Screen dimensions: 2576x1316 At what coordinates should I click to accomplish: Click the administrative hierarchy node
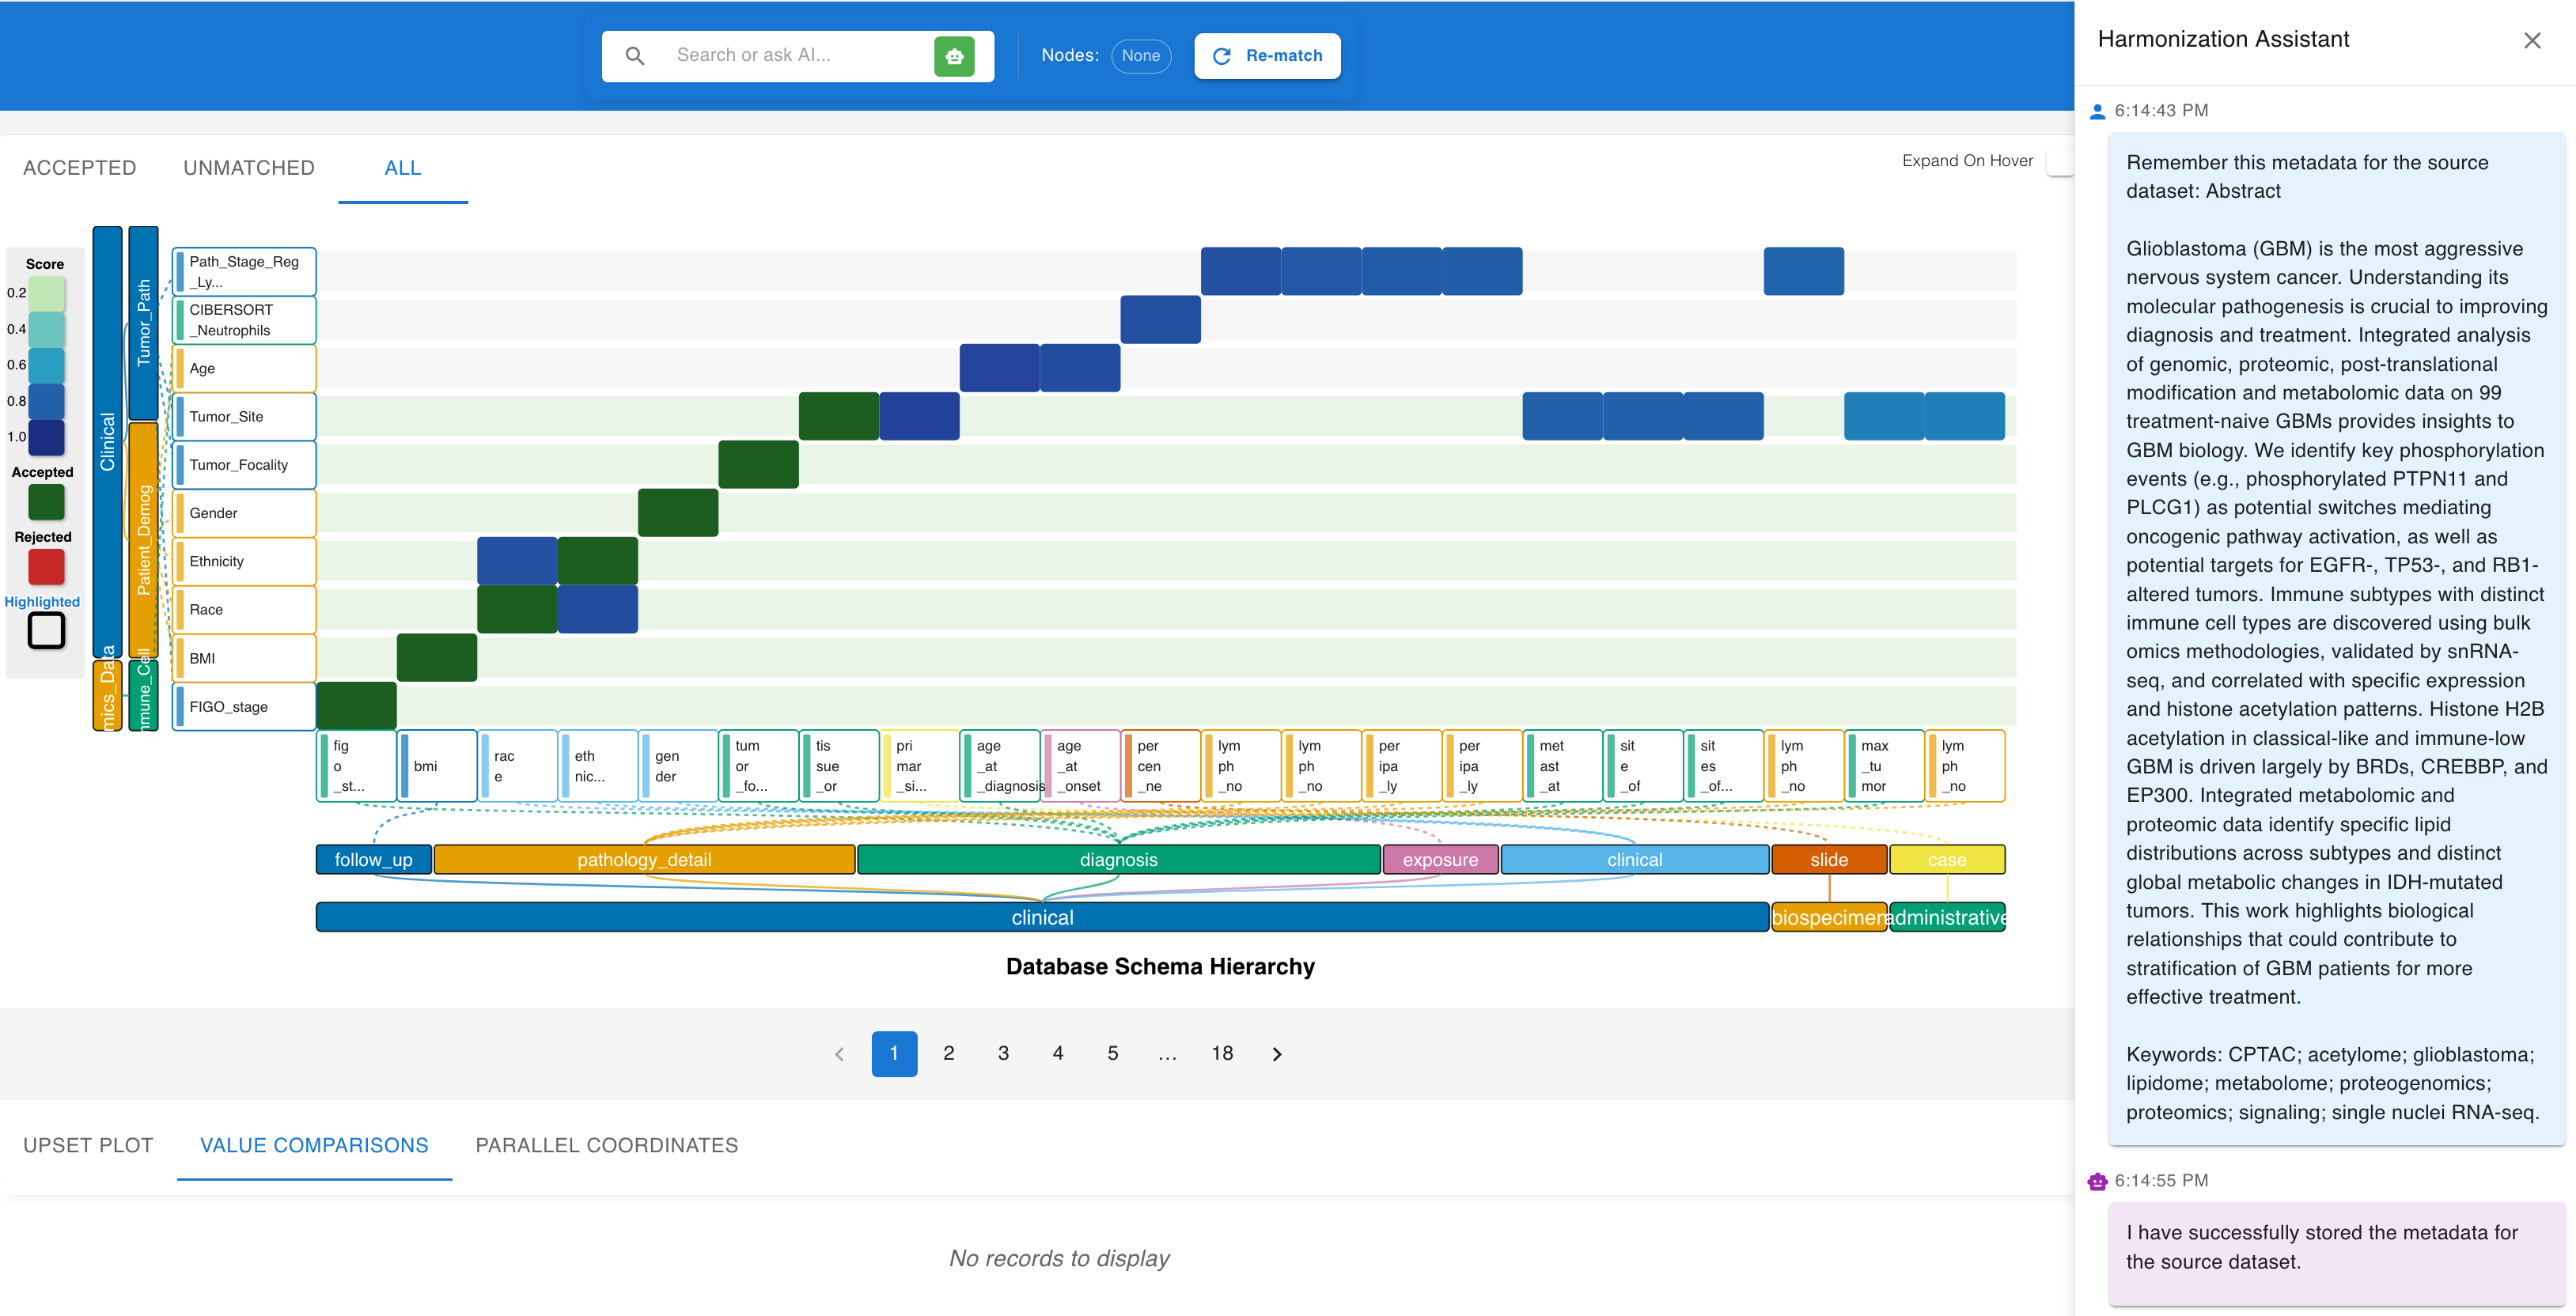(x=1946, y=918)
